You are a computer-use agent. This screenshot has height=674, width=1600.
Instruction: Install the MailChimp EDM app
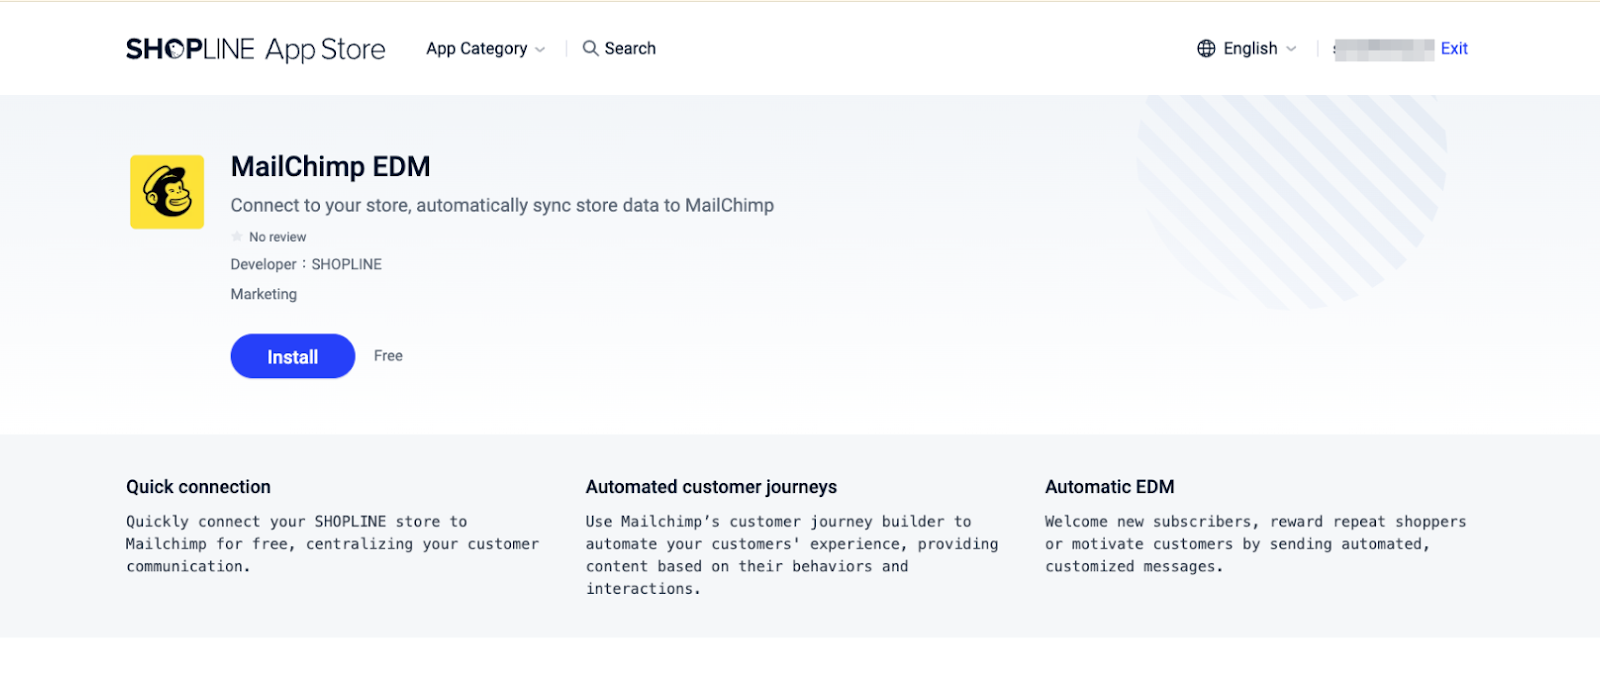tap(292, 356)
